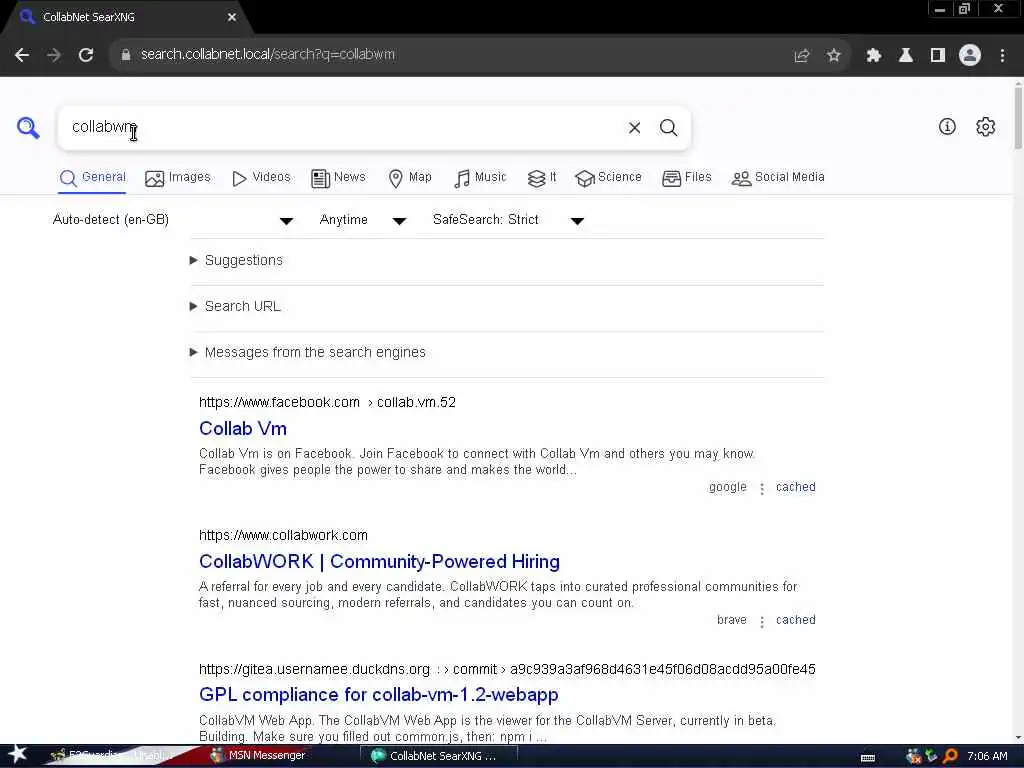
Task: Open the Auto-detect (en-GB) language dropdown
Action: coord(173,220)
